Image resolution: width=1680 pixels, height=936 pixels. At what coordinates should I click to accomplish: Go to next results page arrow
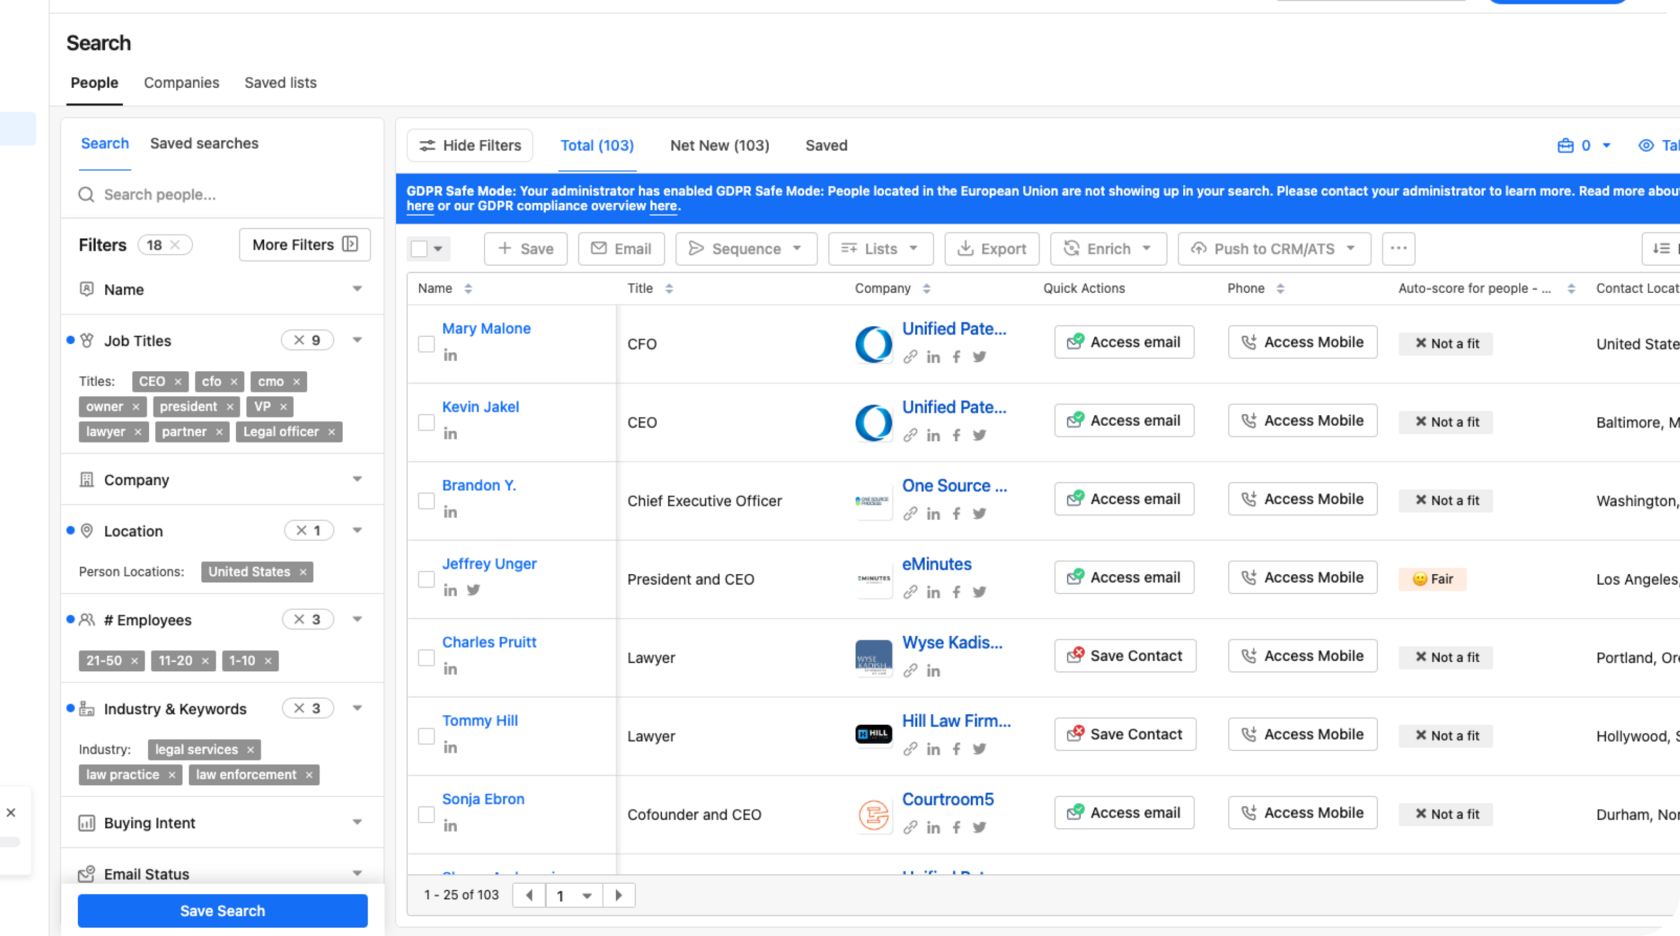(x=619, y=895)
